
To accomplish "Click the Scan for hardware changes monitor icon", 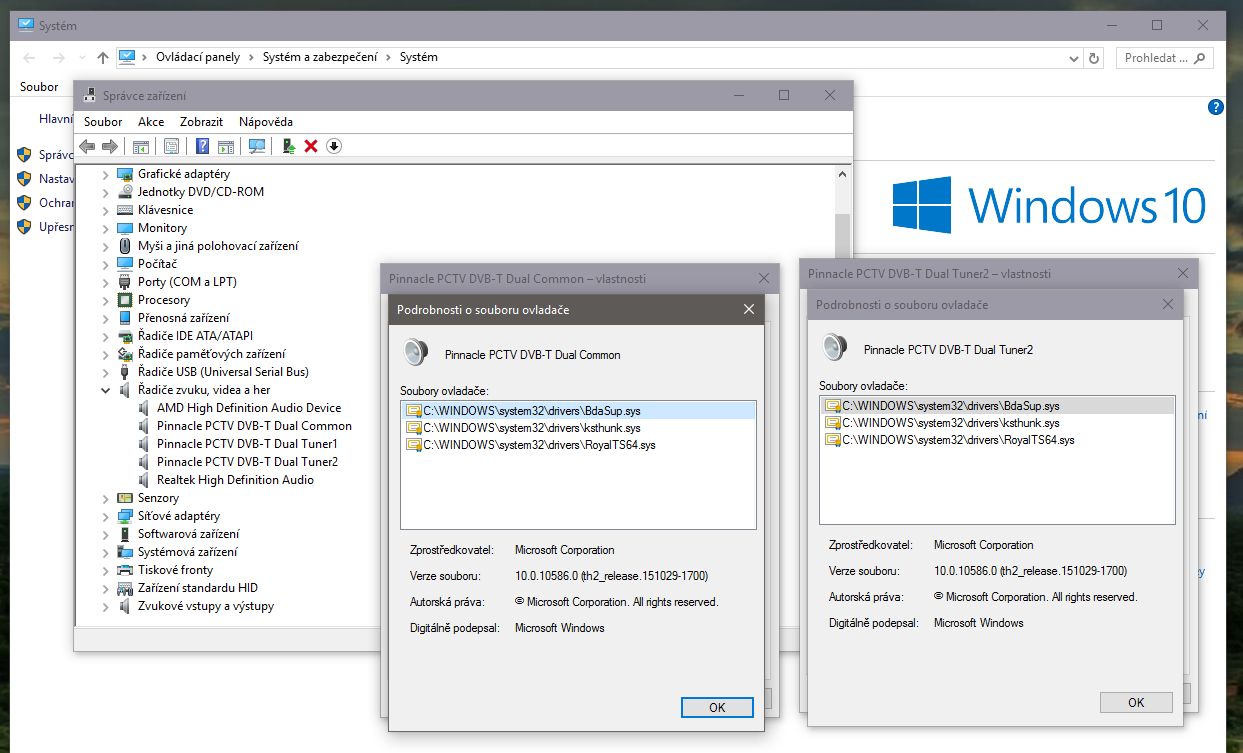I will tap(257, 146).
